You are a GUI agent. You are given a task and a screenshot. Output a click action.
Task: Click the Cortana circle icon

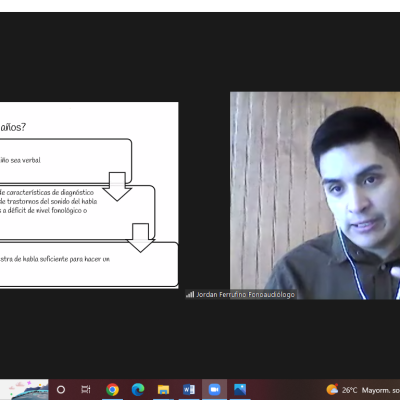(61, 389)
